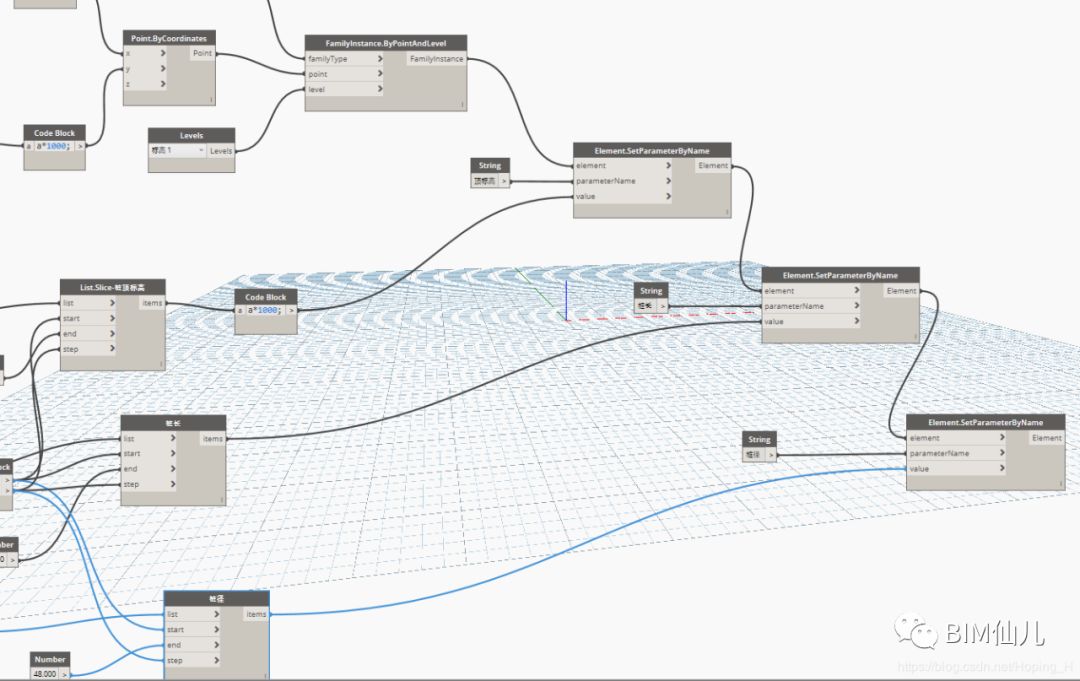The width and height of the screenshot is (1080, 681).
Task: Click element port on SetParameterByName fed by FamilyInstance
Action: tap(623, 165)
